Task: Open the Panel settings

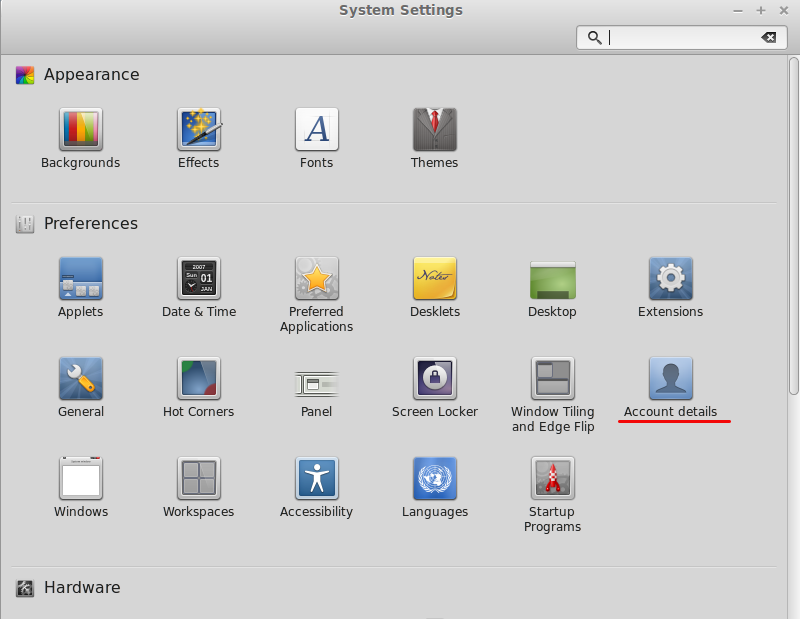Action: click(x=316, y=379)
